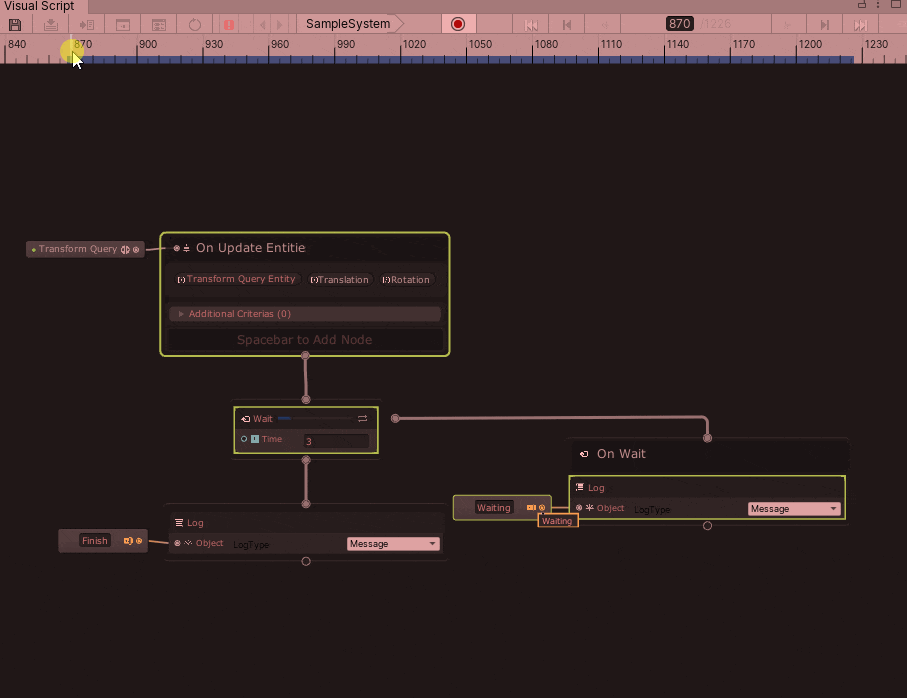Click the blackboard window toolbar icon
Viewport: 907px width, 698px height.
point(123,25)
